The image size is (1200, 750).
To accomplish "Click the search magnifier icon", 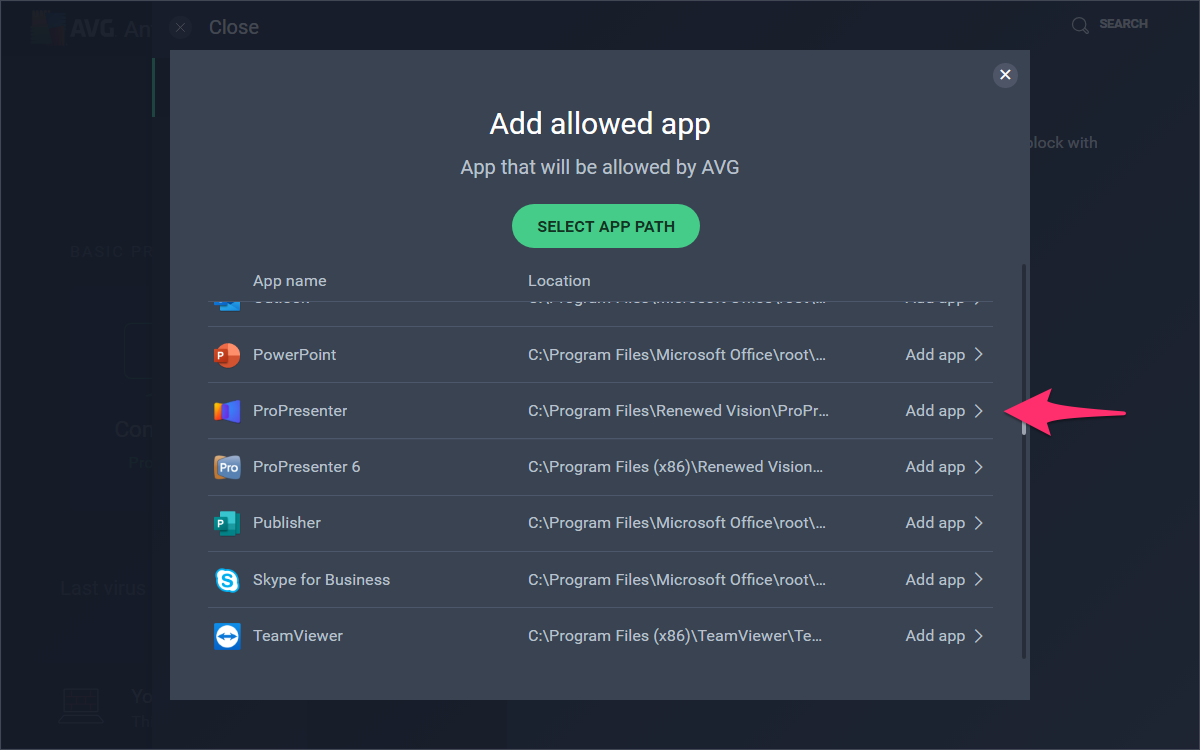I will coord(1080,25).
